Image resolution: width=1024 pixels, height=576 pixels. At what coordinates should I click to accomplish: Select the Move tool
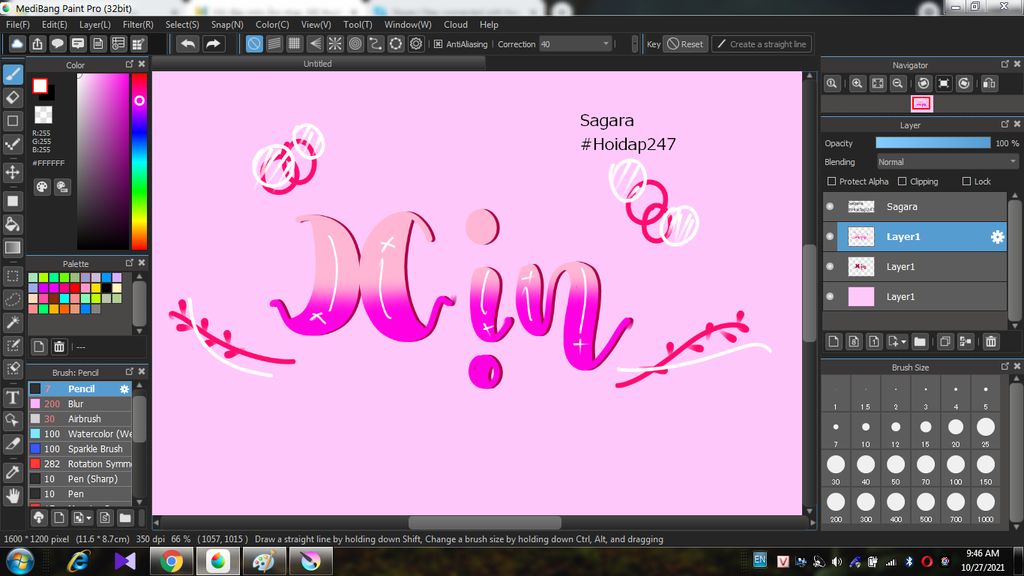click(12, 172)
